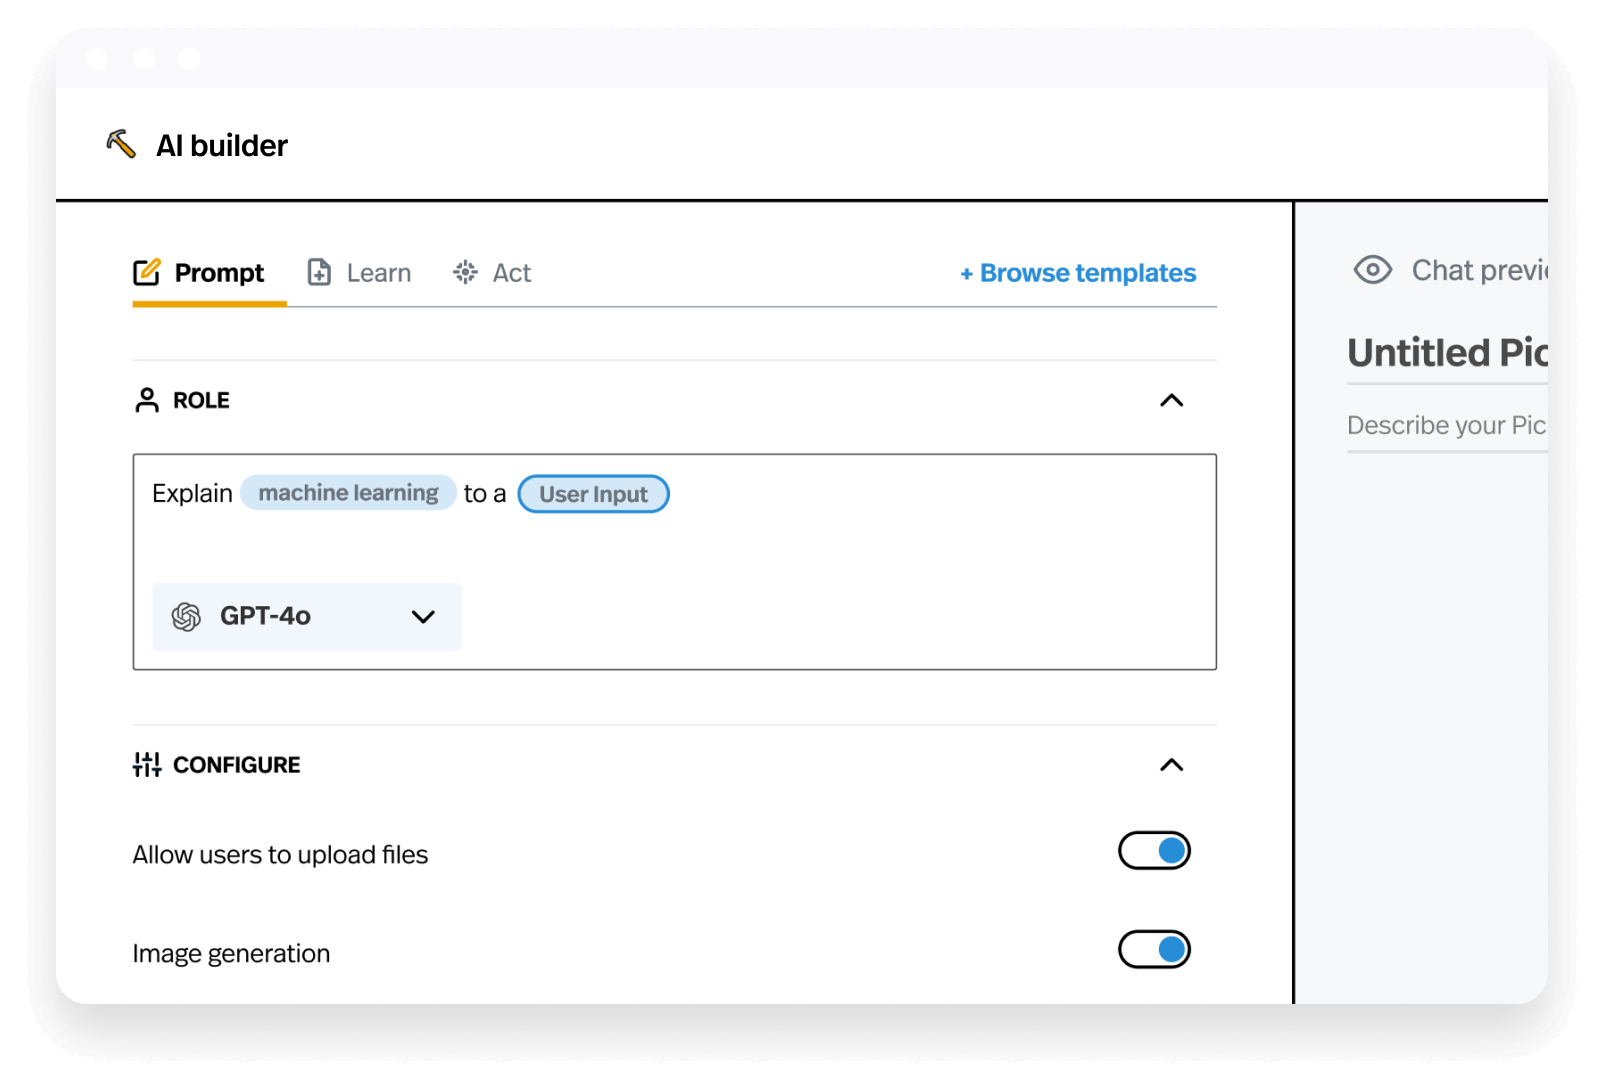
Task: Click the Learn tab document icon
Action: tap(319, 272)
